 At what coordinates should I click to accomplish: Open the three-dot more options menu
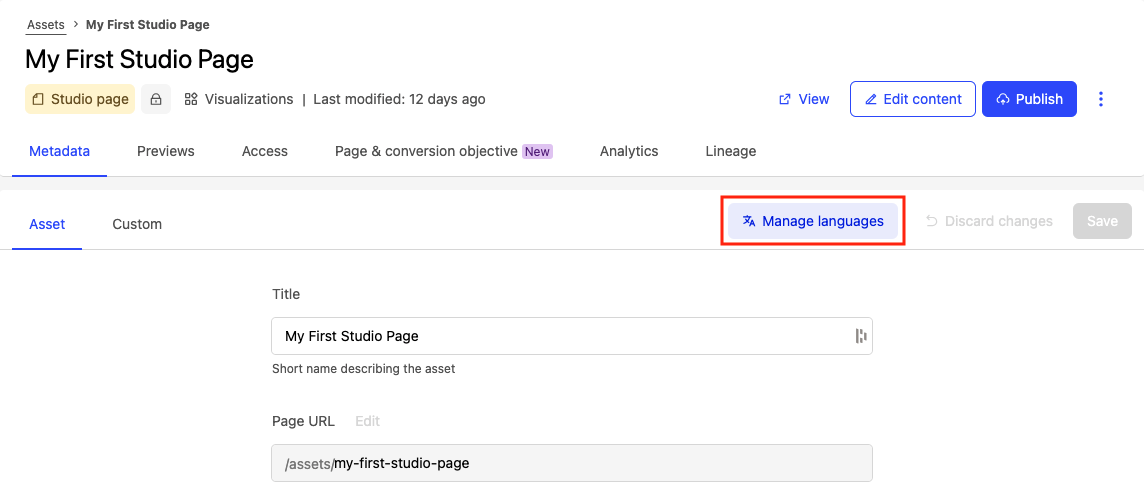pos(1101,99)
